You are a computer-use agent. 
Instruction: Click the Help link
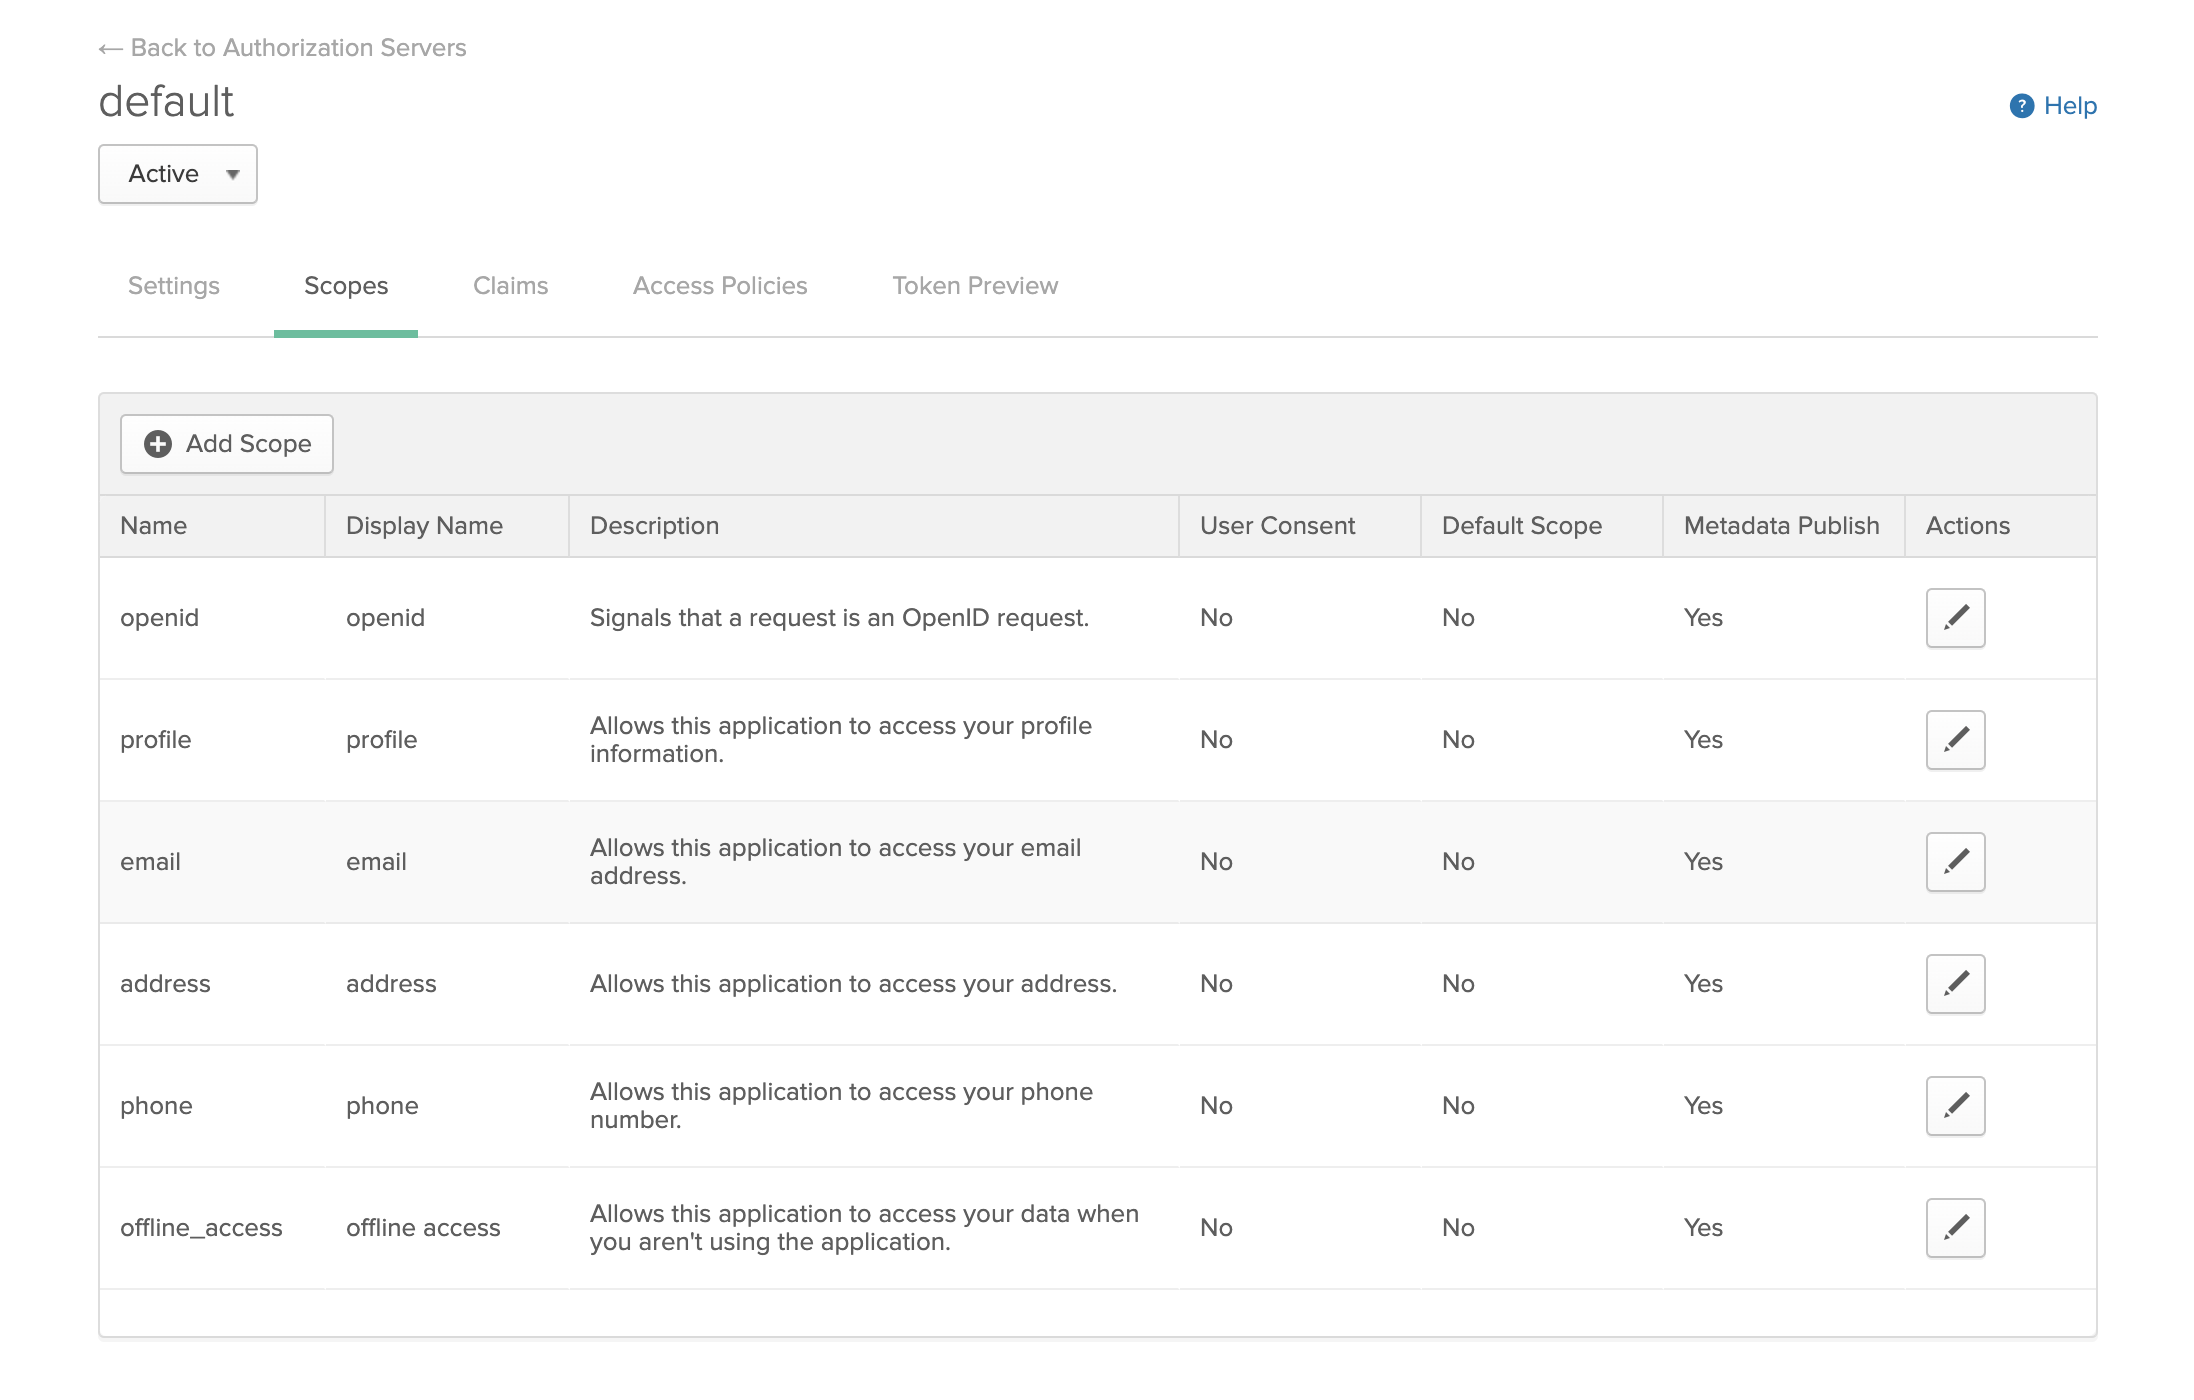(2070, 105)
